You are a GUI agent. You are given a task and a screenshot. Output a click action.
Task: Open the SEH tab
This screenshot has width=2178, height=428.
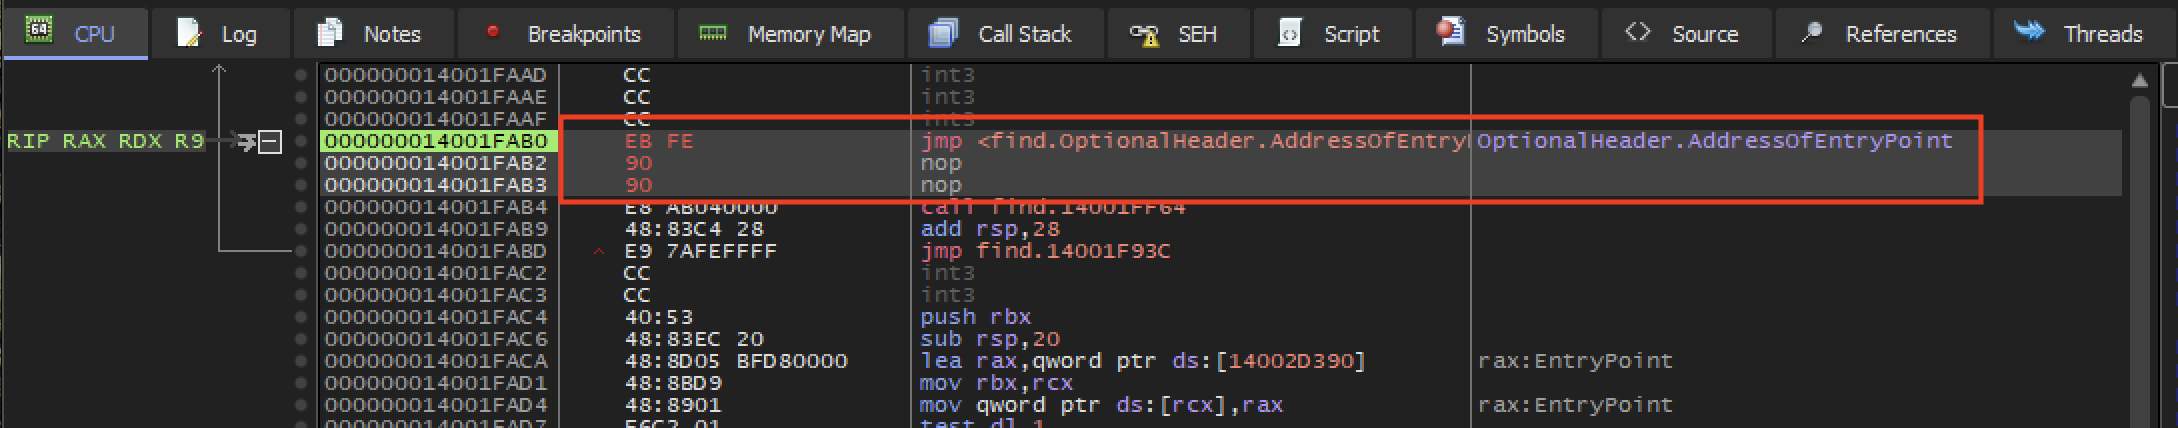click(x=1178, y=34)
